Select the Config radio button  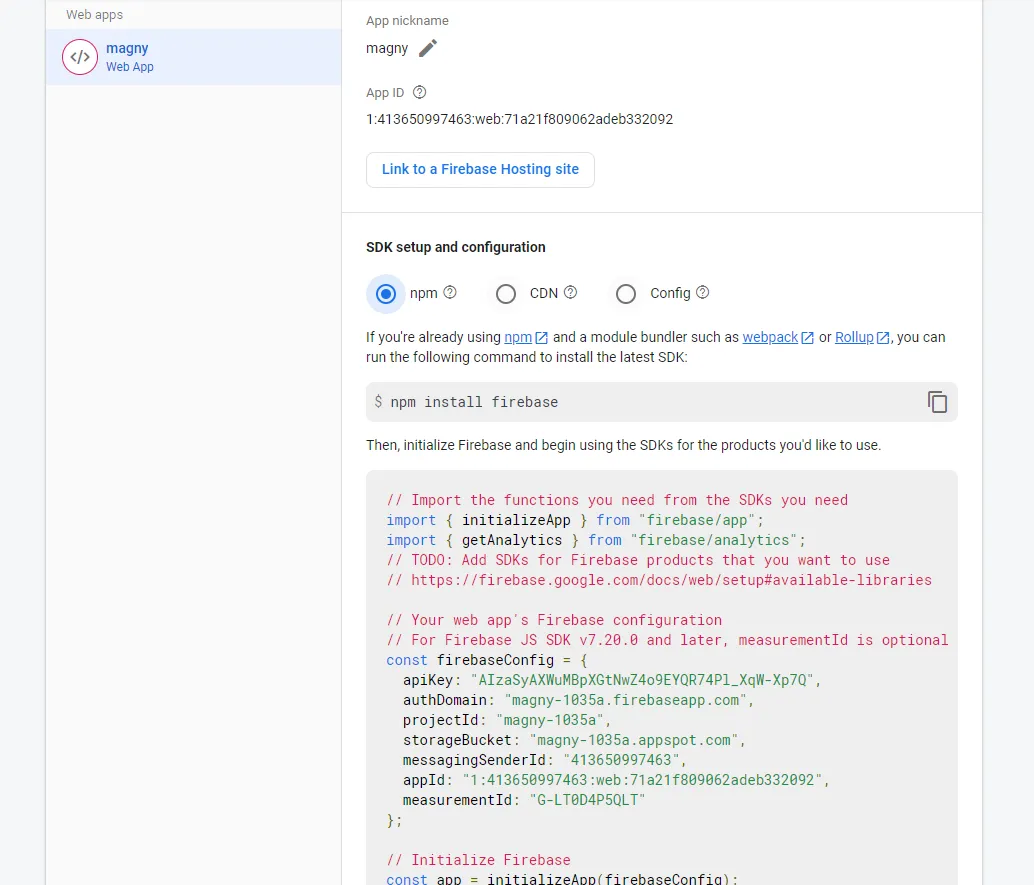626,294
